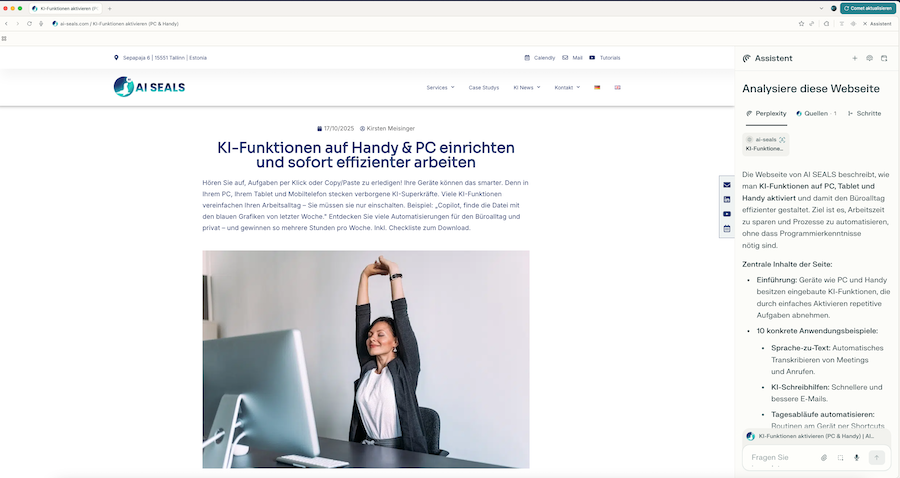Click the screen selection capture icon

(x=840, y=457)
